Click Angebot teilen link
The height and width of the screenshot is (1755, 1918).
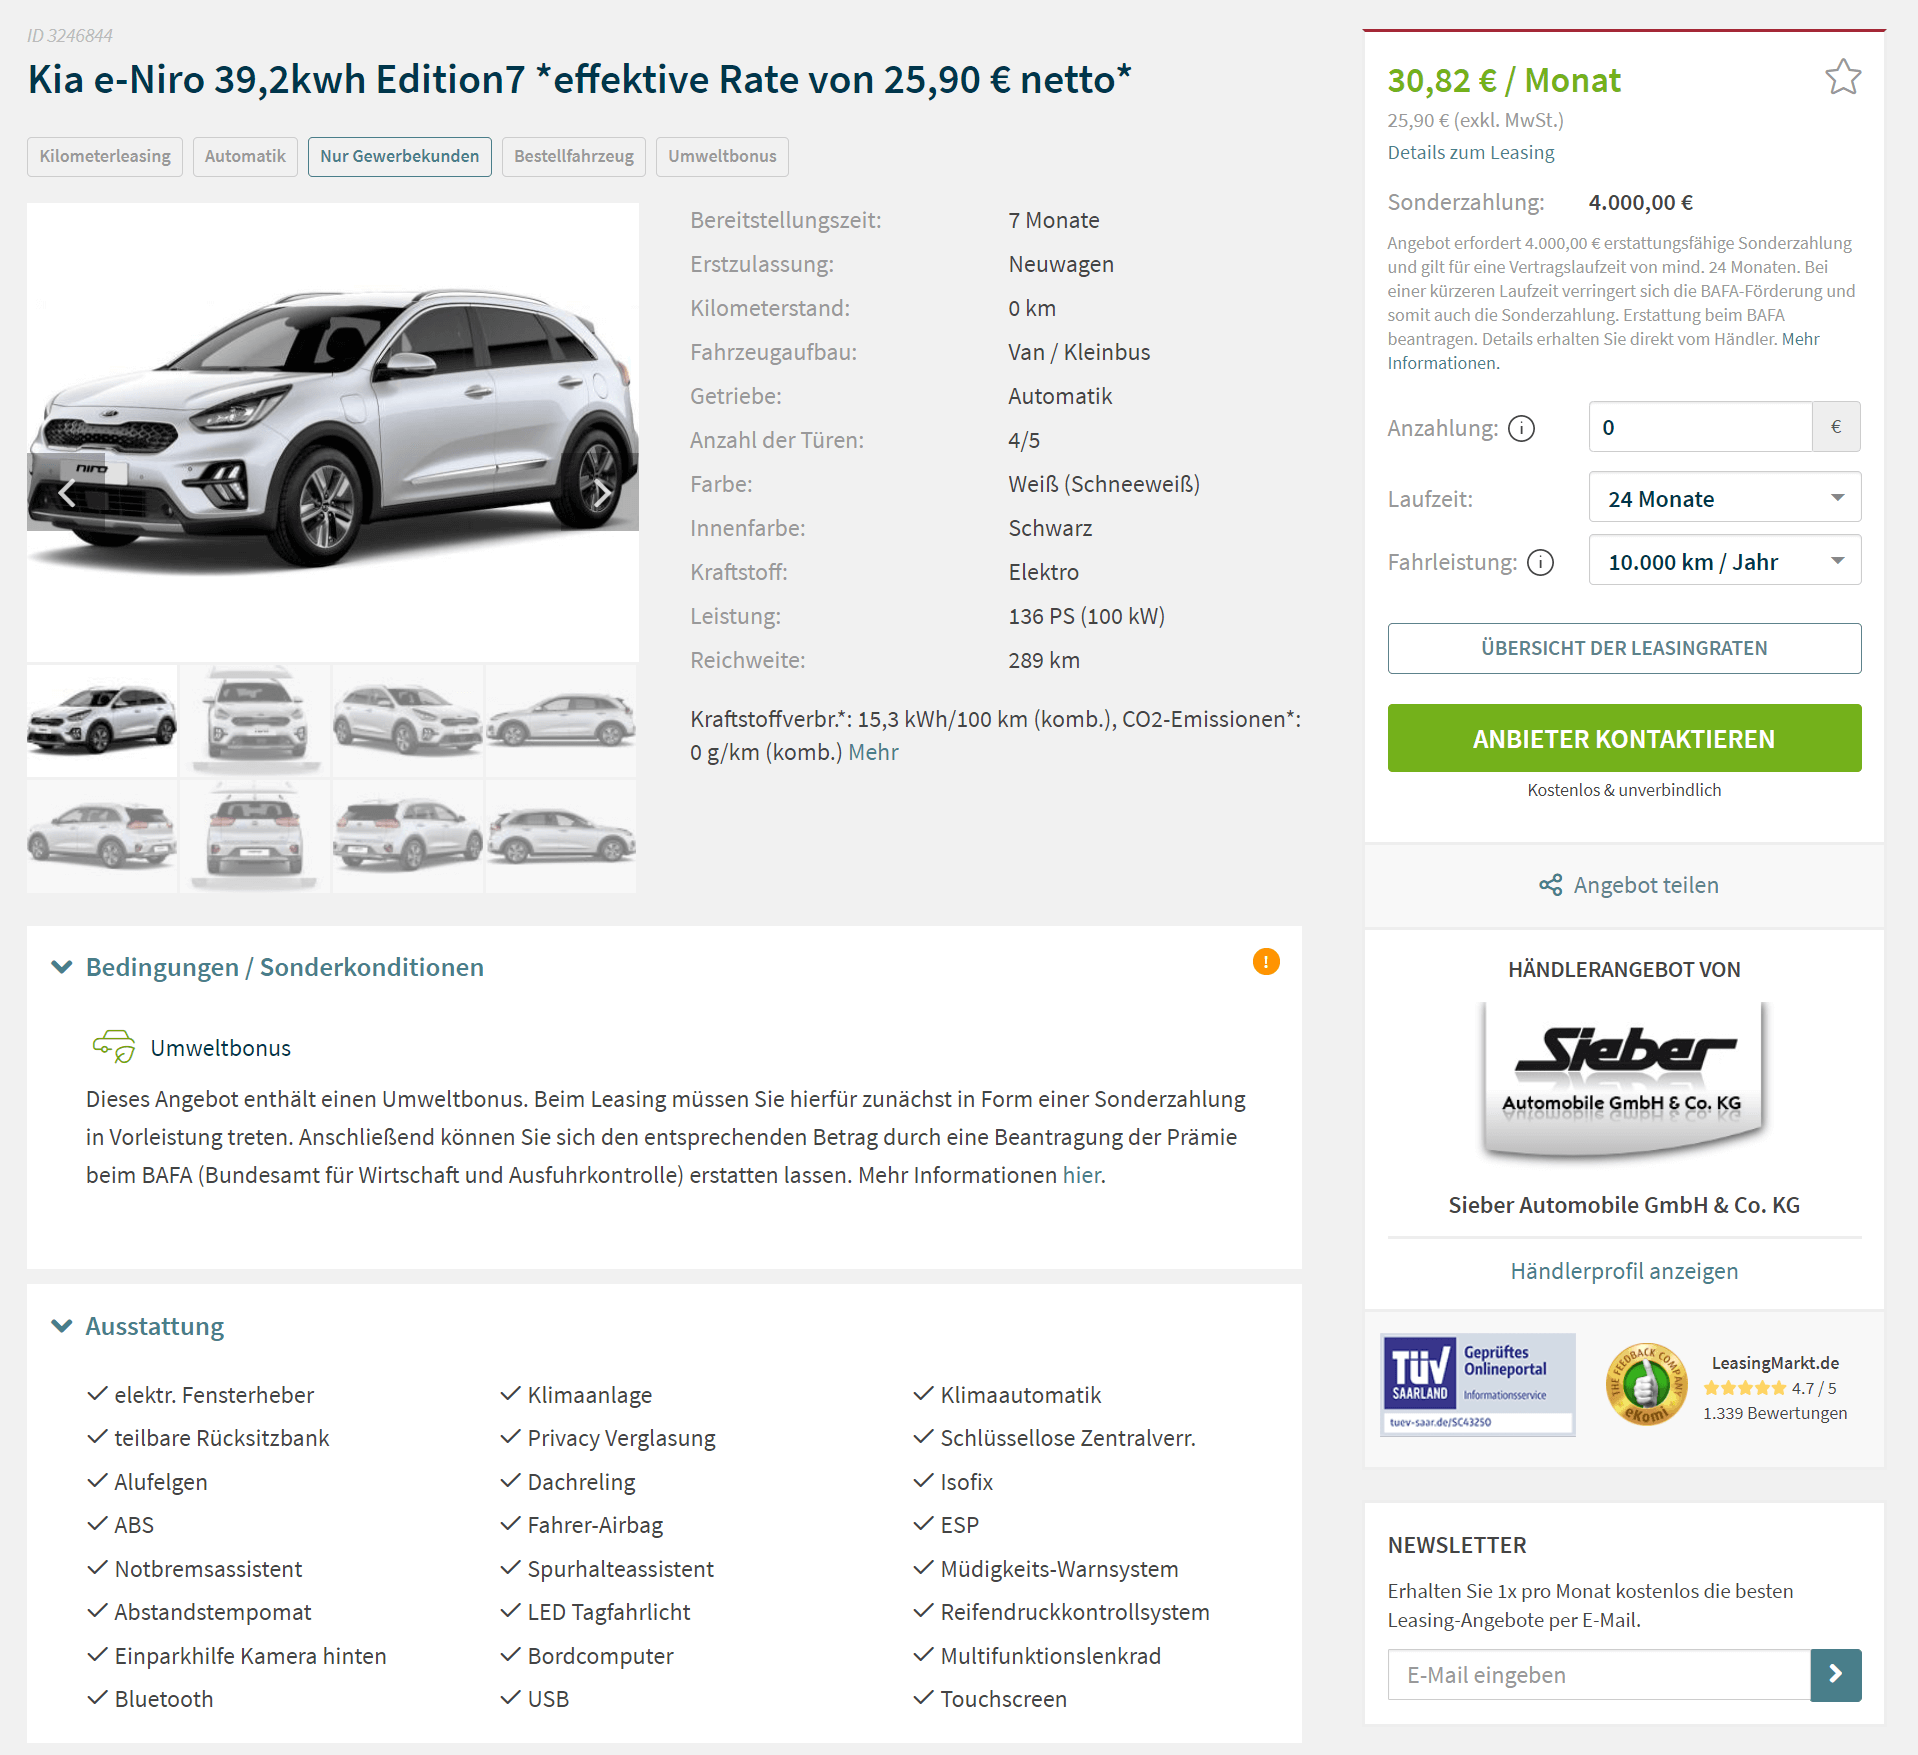pyautogui.click(x=1646, y=885)
